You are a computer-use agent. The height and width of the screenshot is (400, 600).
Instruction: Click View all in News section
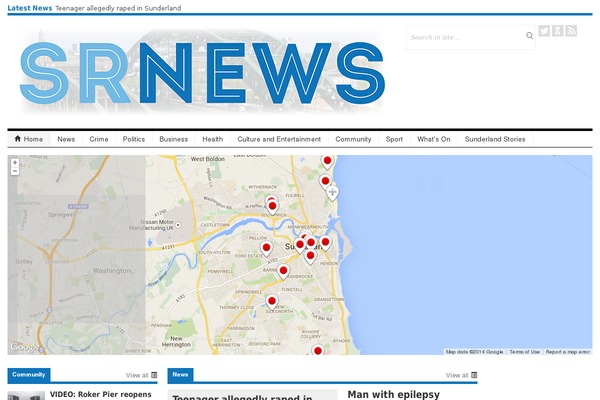(x=457, y=375)
